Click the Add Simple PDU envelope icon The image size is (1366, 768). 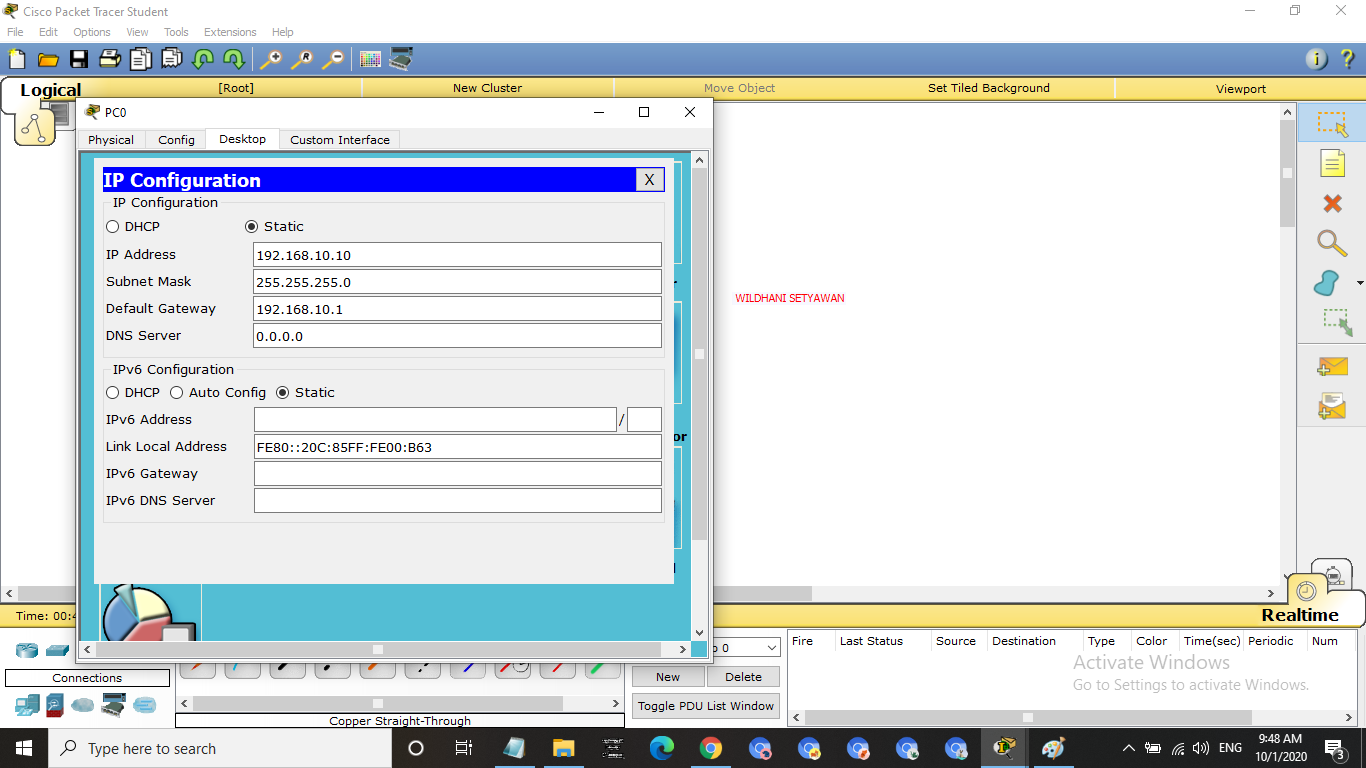point(1332,367)
